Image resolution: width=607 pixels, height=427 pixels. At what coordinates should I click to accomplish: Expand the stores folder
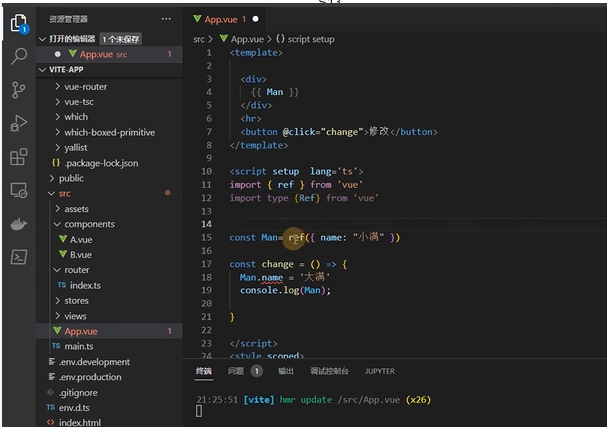[x=58, y=300]
